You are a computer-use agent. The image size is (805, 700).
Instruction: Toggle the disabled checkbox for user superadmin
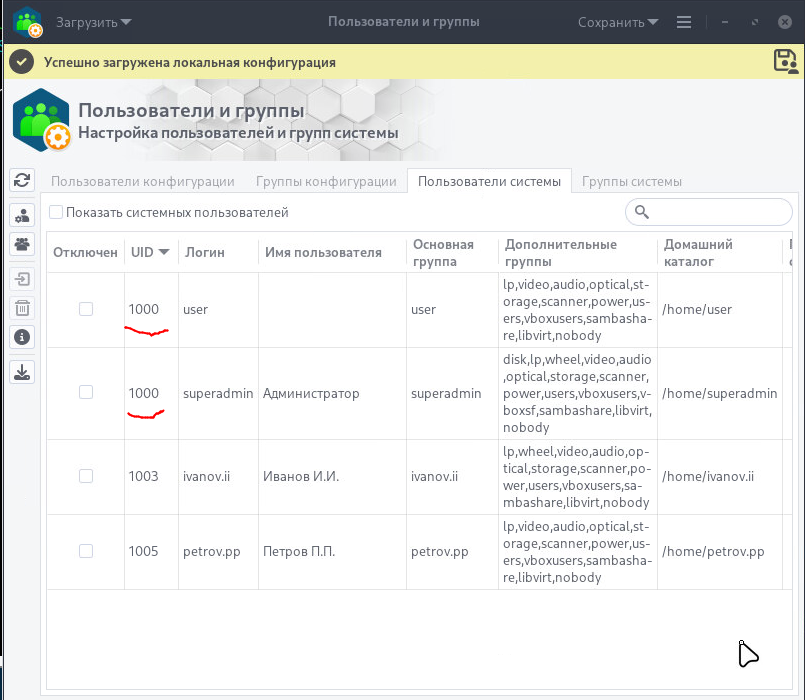86,393
